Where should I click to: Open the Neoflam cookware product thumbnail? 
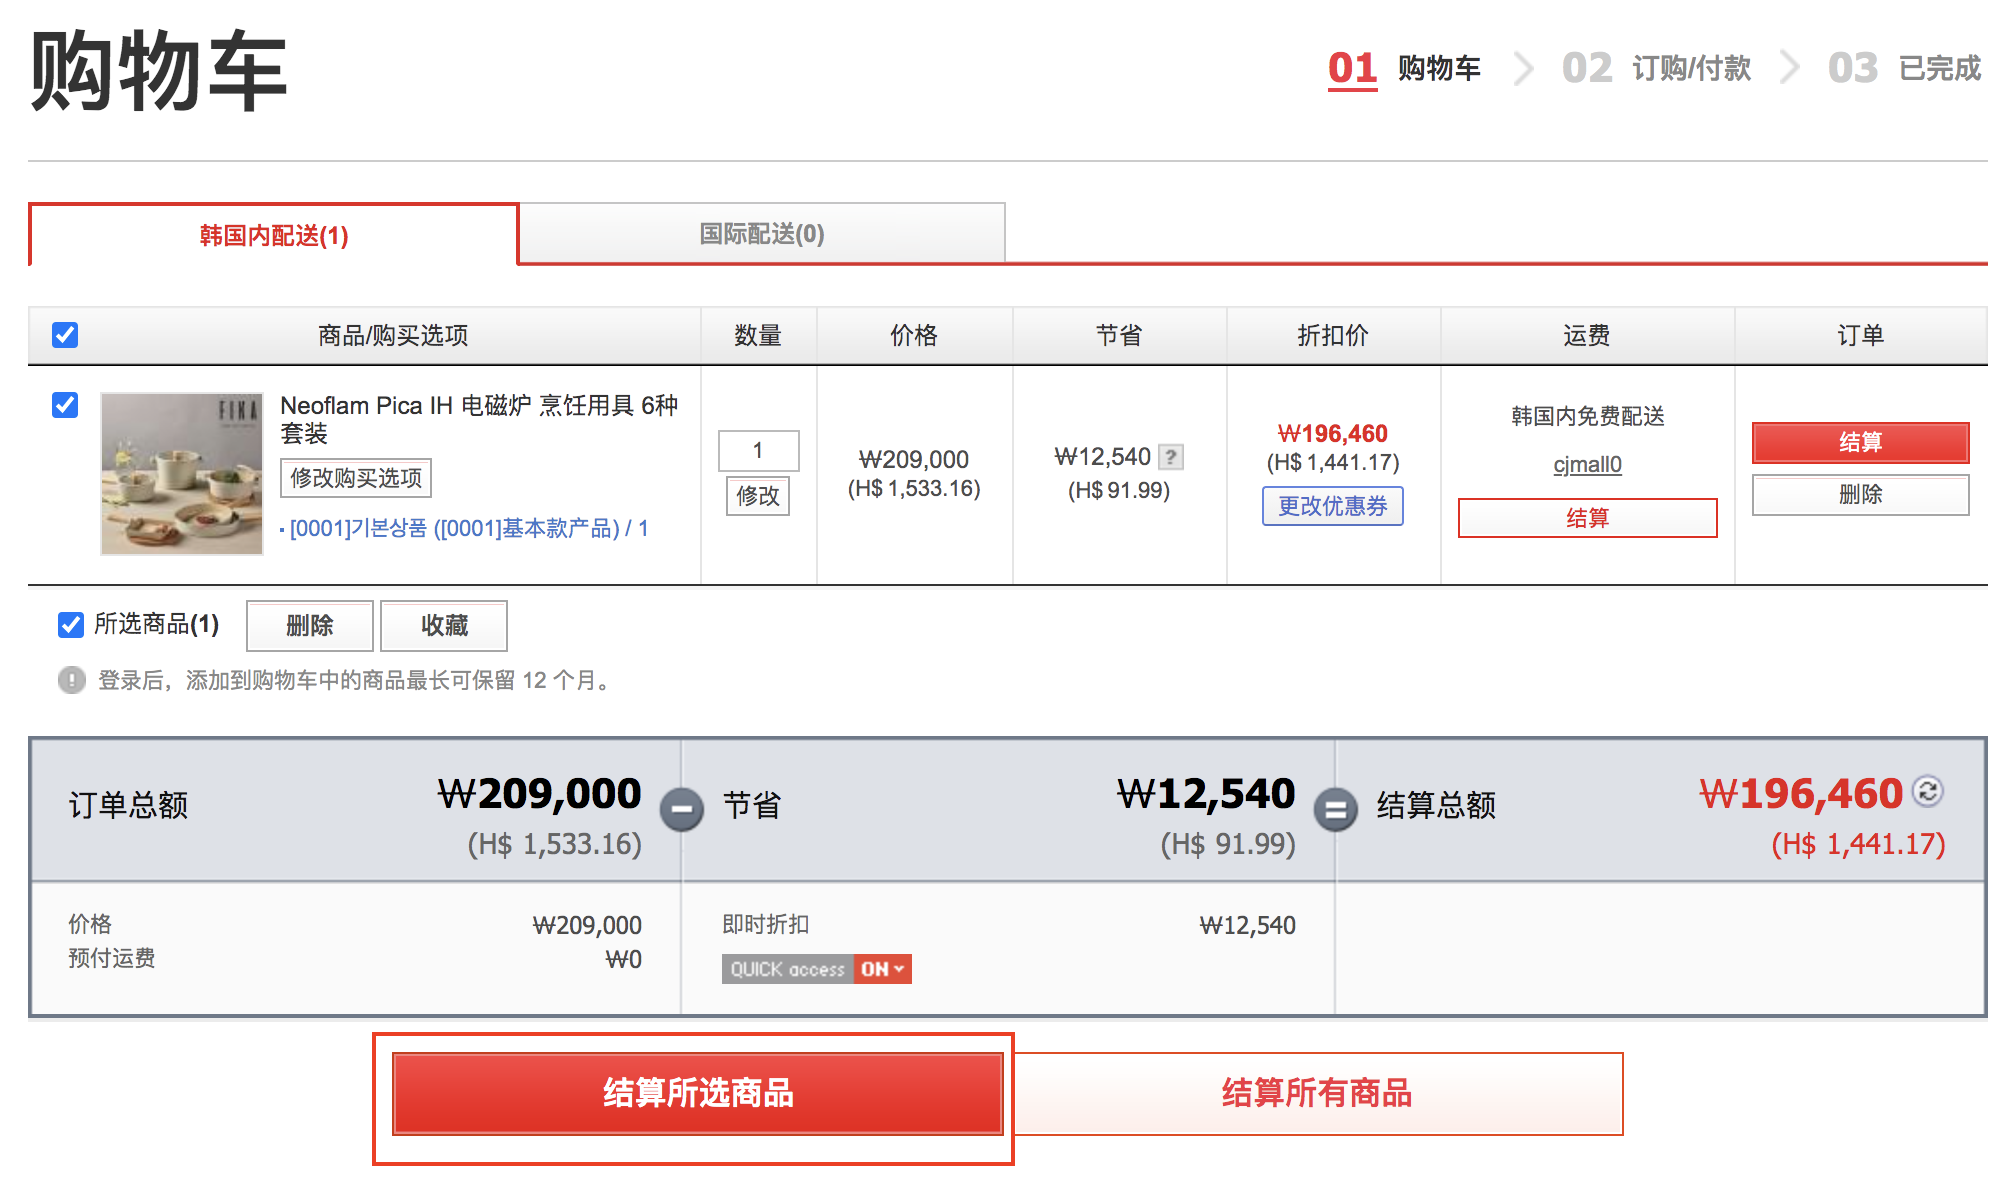(x=182, y=473)
